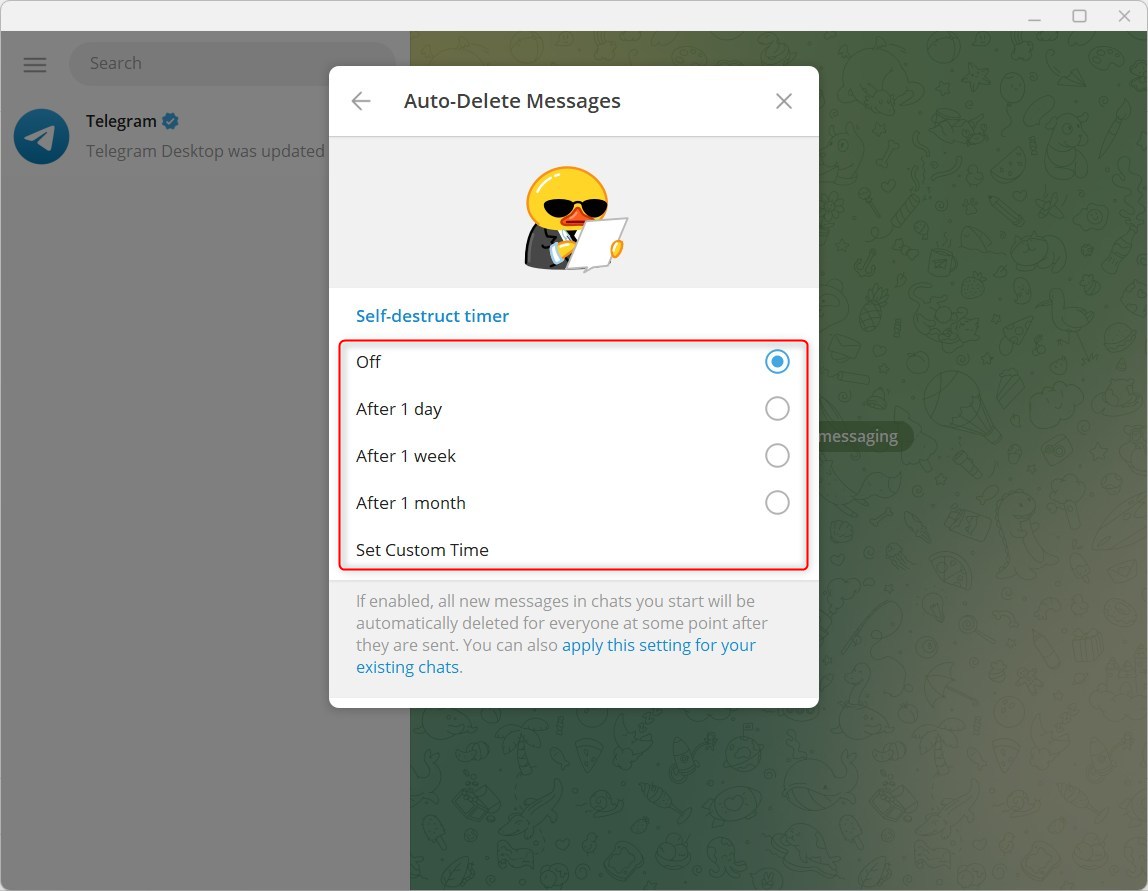Close the Auto-Delete Messages dialog
The height and width of the screenshot is (891, 1148).
(783, 101)
